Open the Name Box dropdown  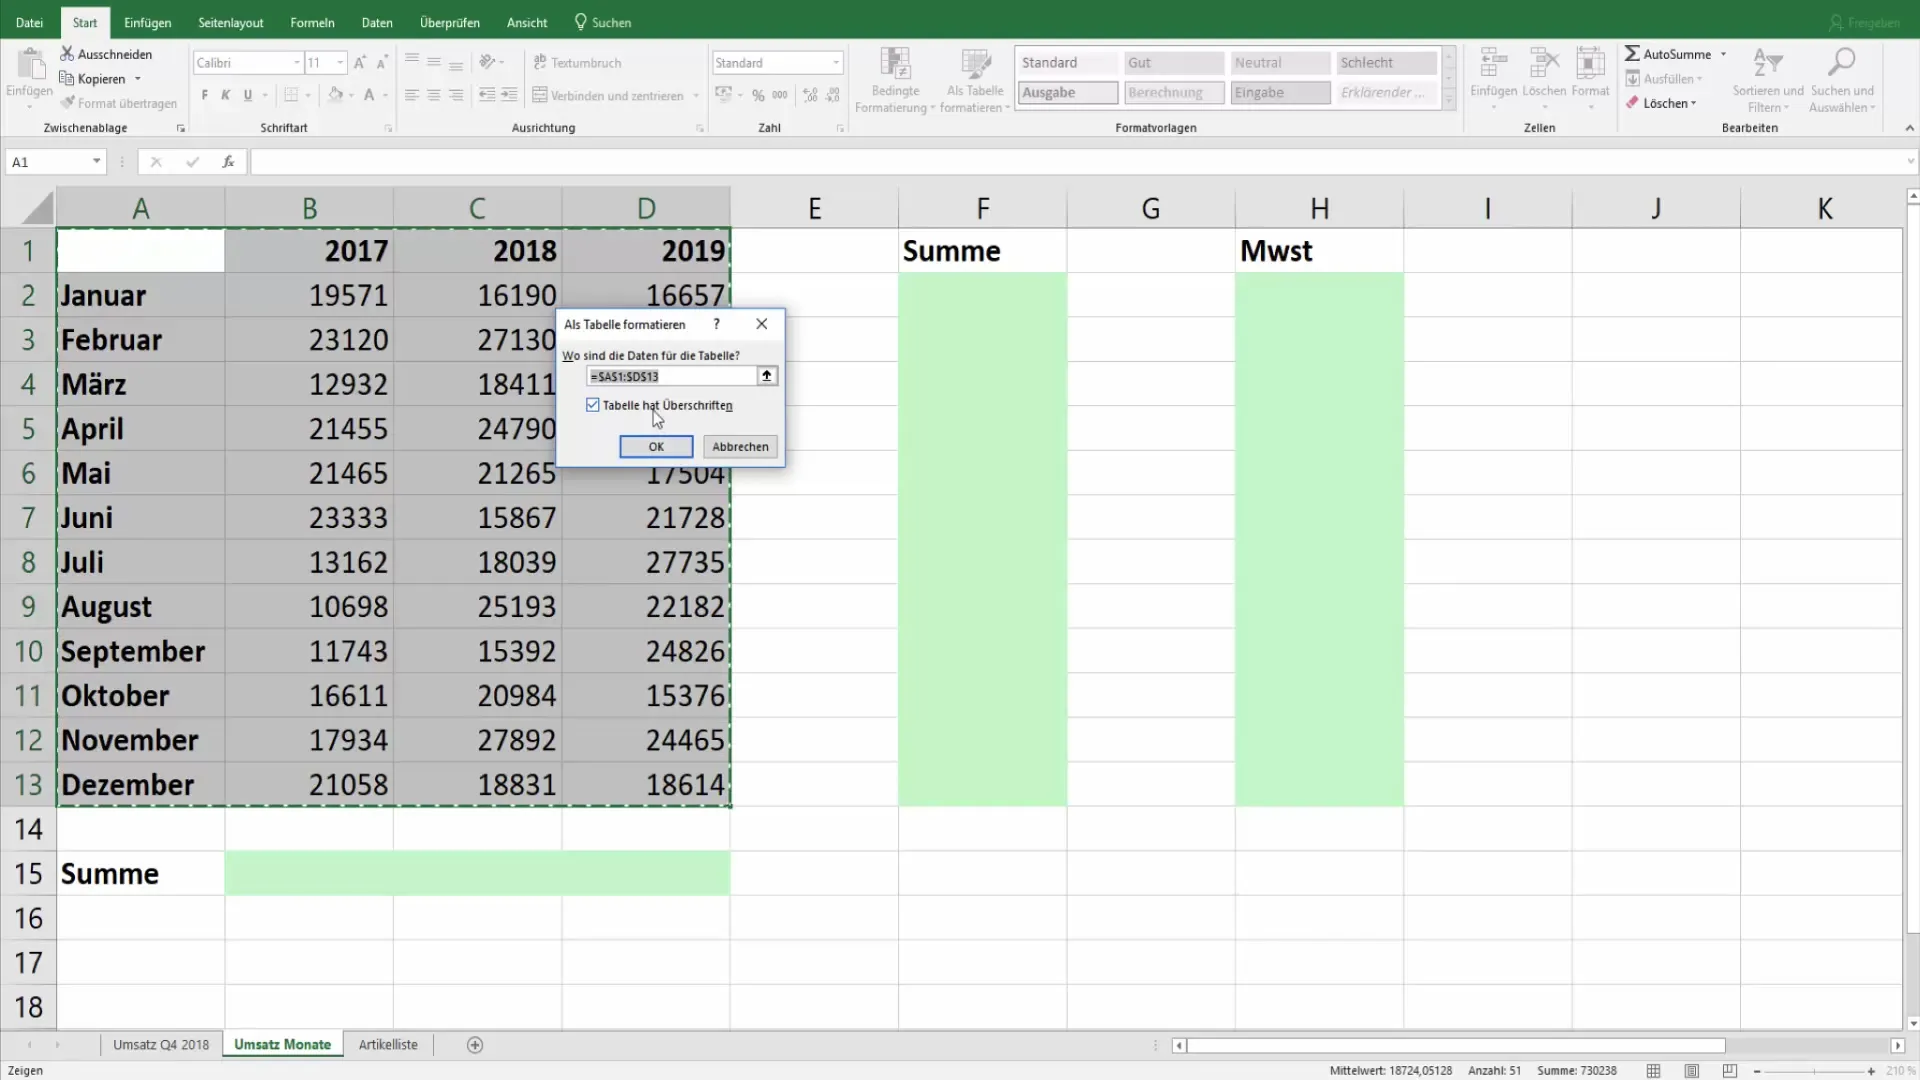pos(97,161)
